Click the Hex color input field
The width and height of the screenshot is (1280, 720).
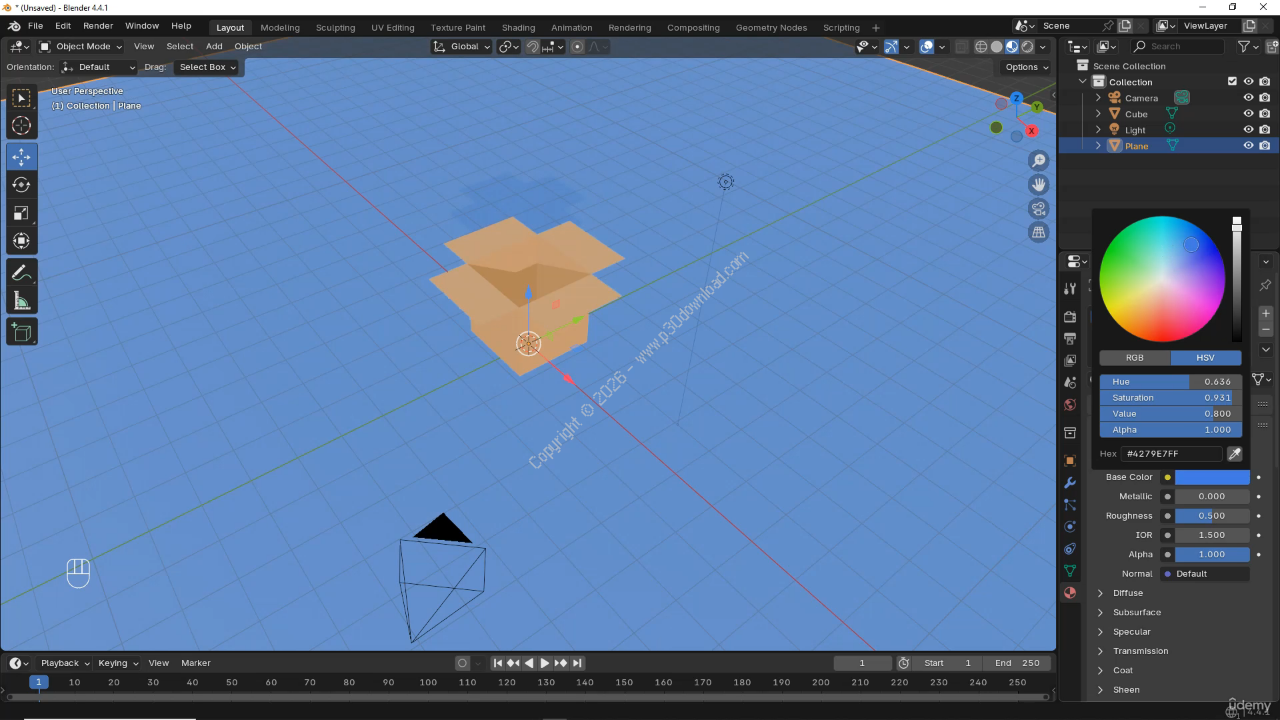[1171, 454]
